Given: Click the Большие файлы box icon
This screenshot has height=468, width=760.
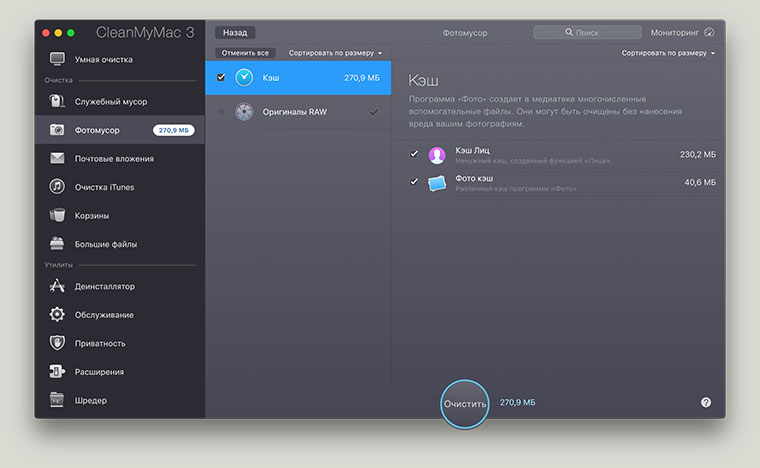Looking at the screenshot, I should (x=57, y=243).
